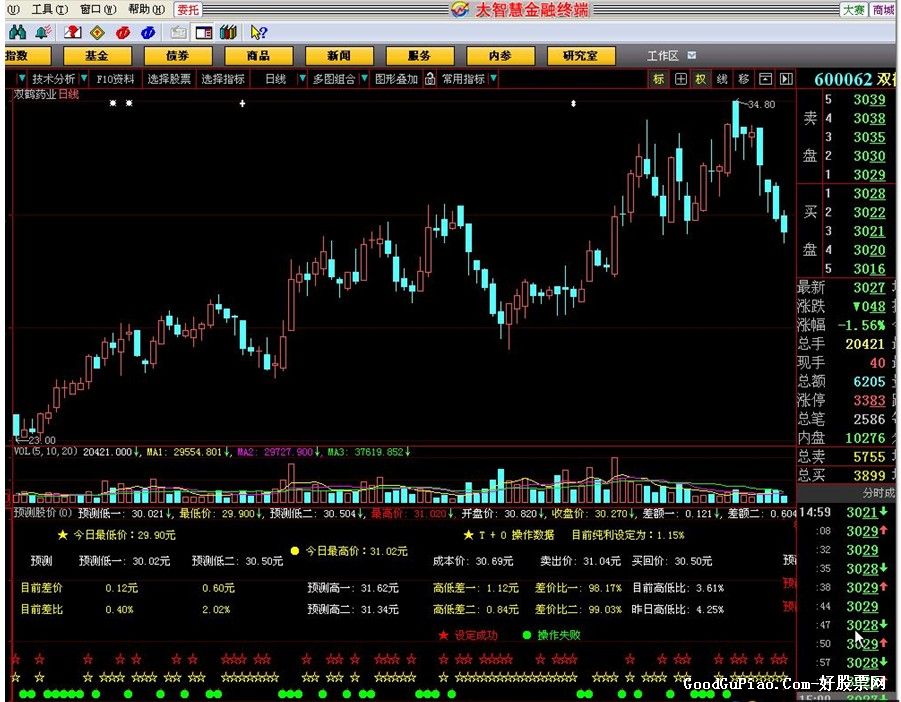Screen dimensions: 901x702
Task: Click the 多图组合 button
Action: point(334,79)
